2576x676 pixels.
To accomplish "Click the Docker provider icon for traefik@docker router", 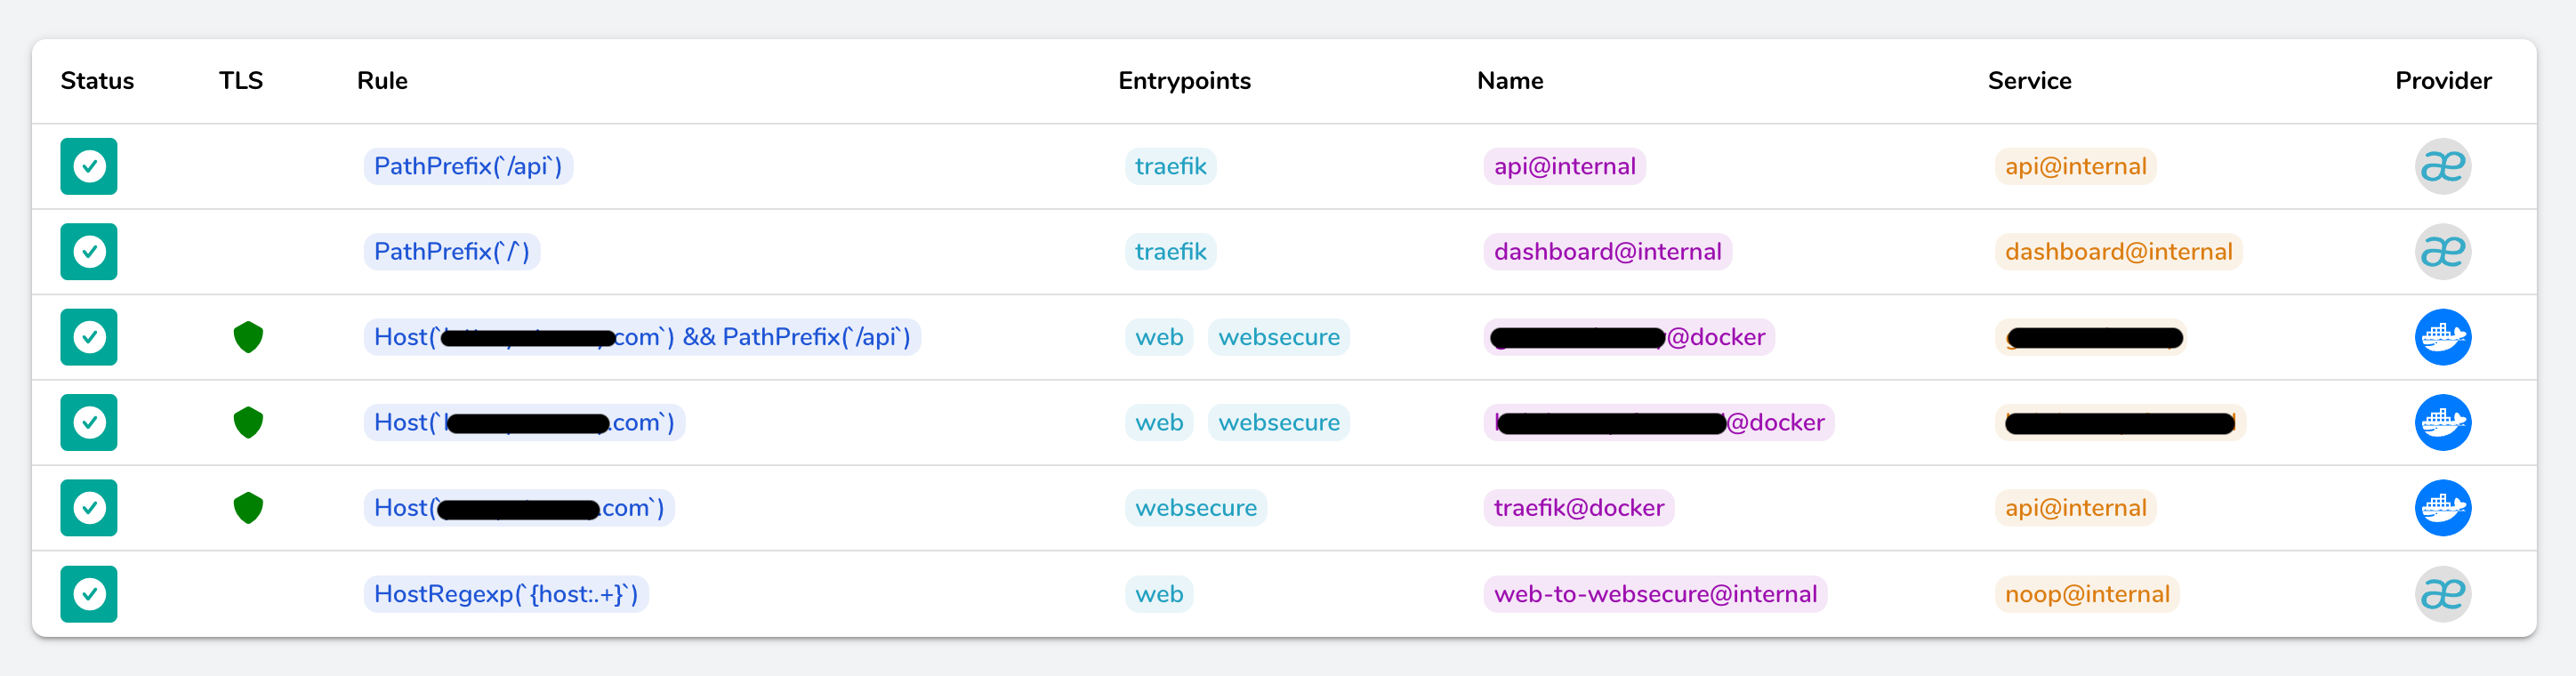I will click(x=2443, y=508).
